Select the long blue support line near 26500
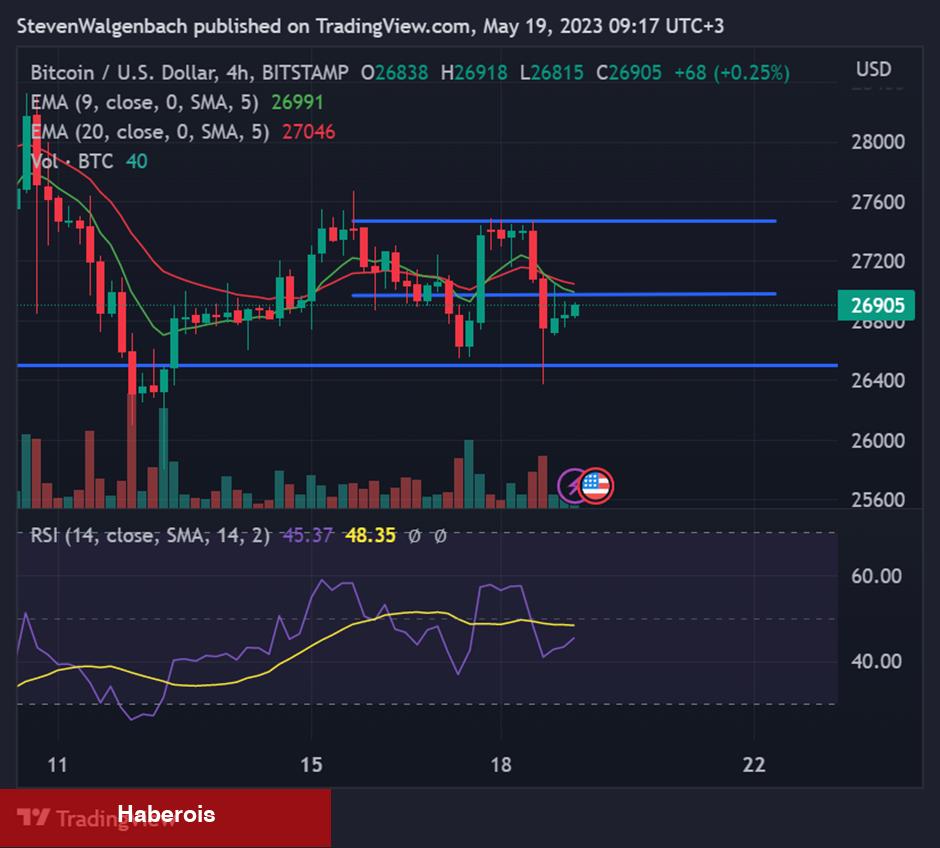 coord(427,365)
